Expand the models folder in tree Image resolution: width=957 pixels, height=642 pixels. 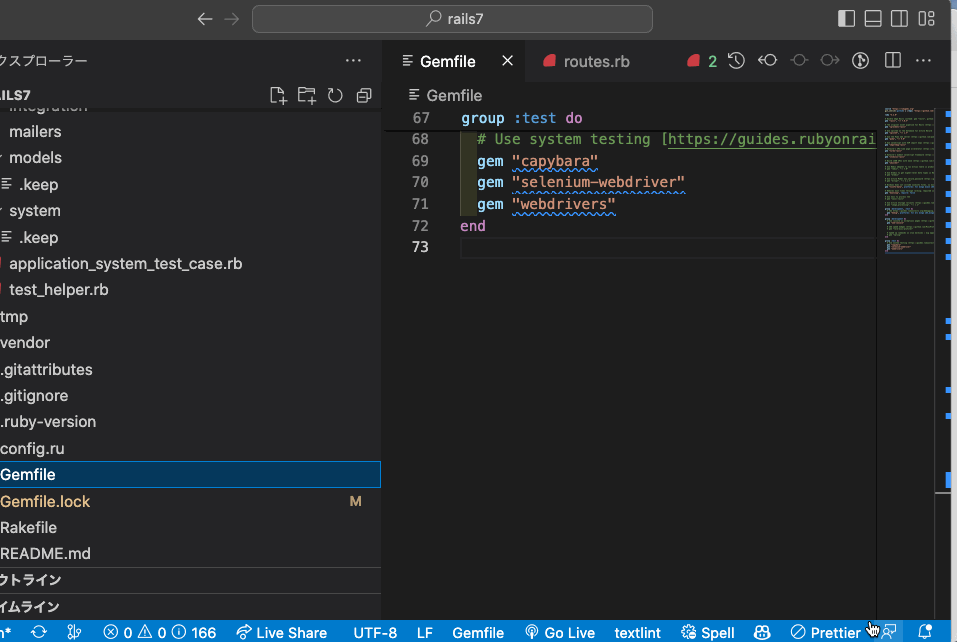35,158
